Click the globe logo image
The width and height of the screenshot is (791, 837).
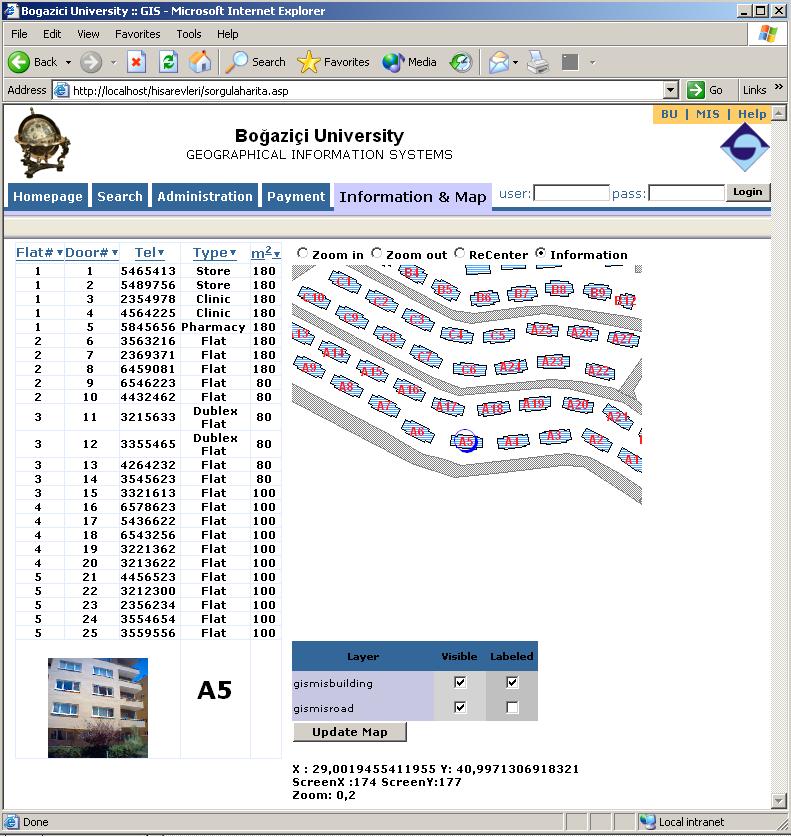(x=42, y=143)
